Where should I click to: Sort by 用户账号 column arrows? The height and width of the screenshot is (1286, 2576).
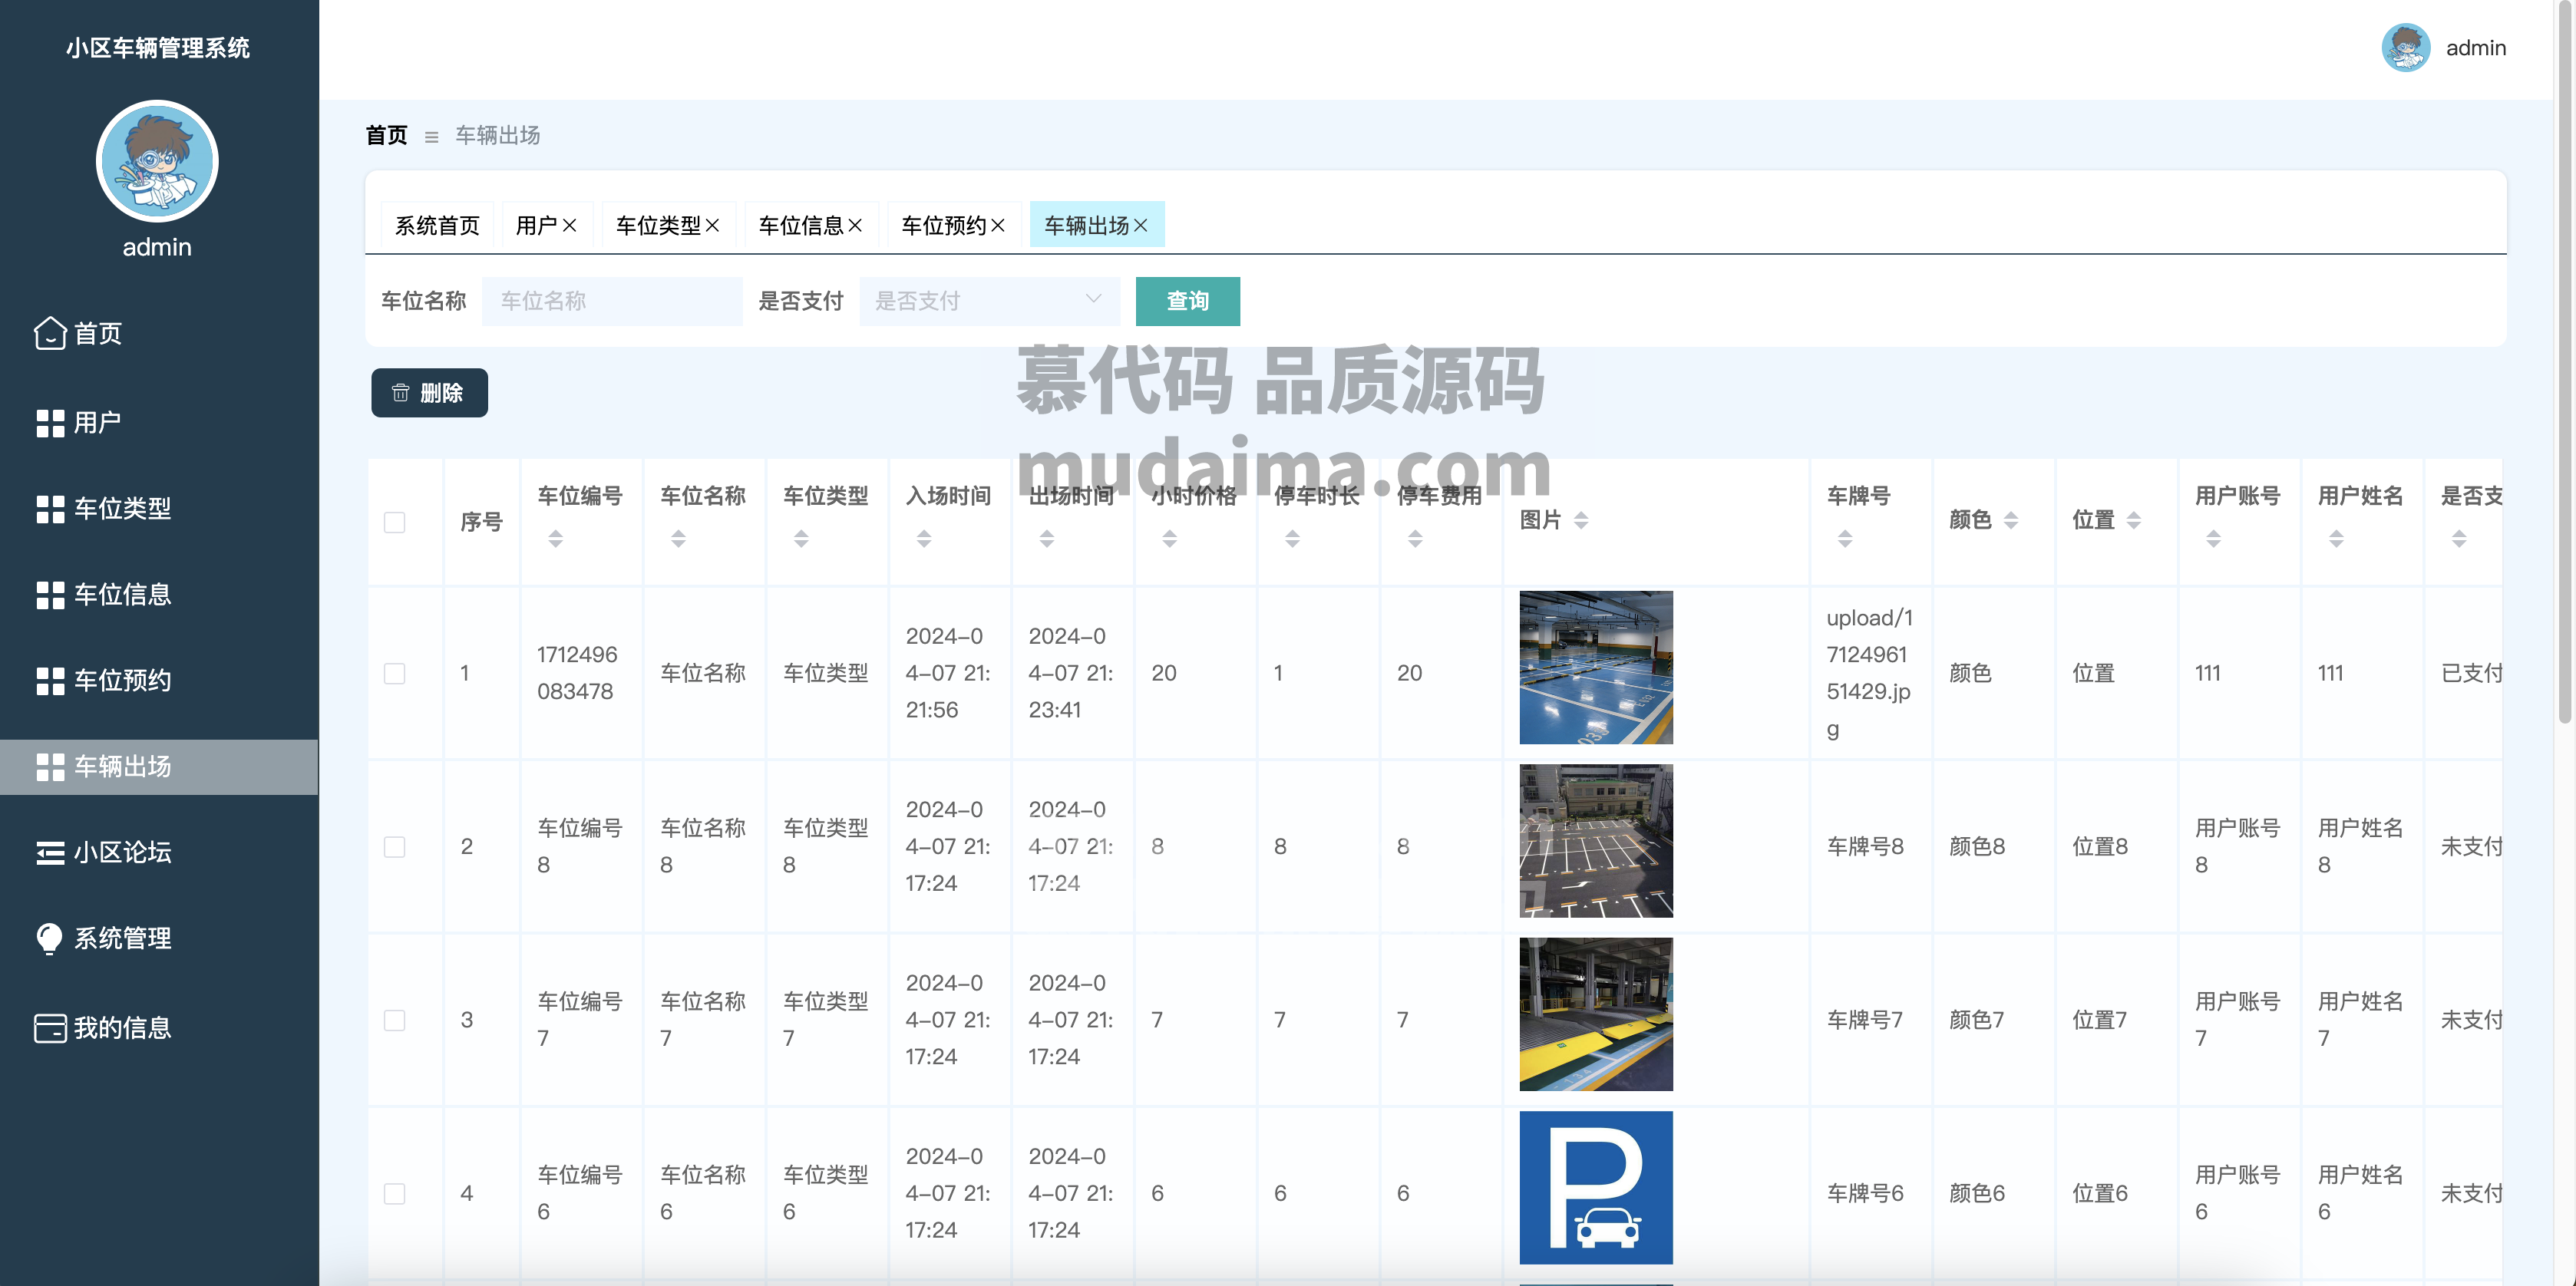(x=2214, y=539)
